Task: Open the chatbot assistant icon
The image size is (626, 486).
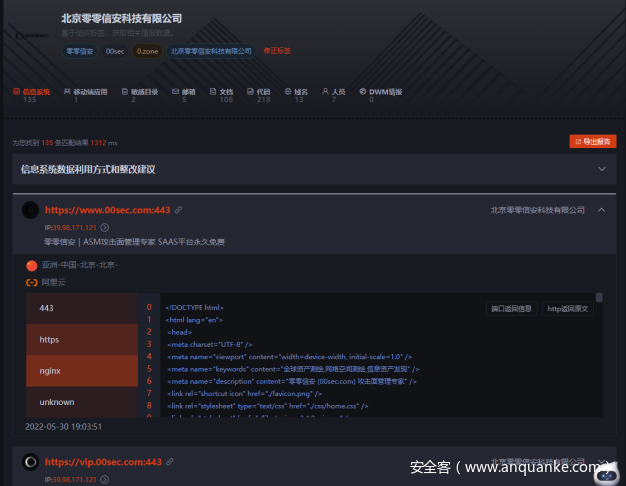Action: [607, 474]
